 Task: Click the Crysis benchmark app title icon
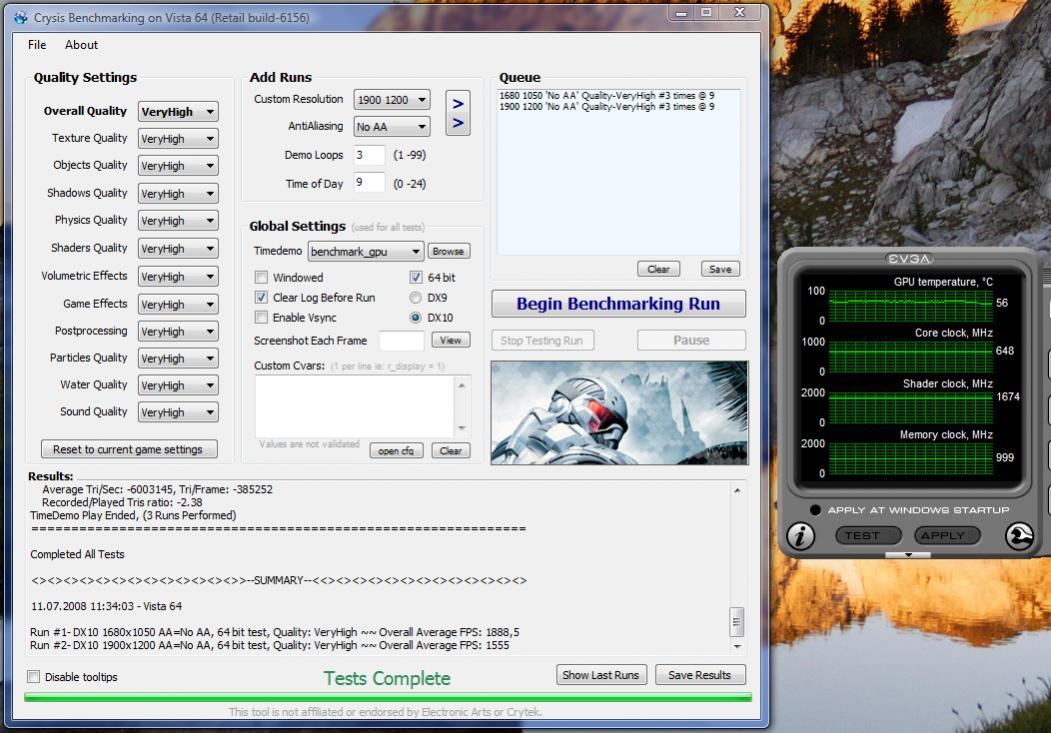coord(21,18)
